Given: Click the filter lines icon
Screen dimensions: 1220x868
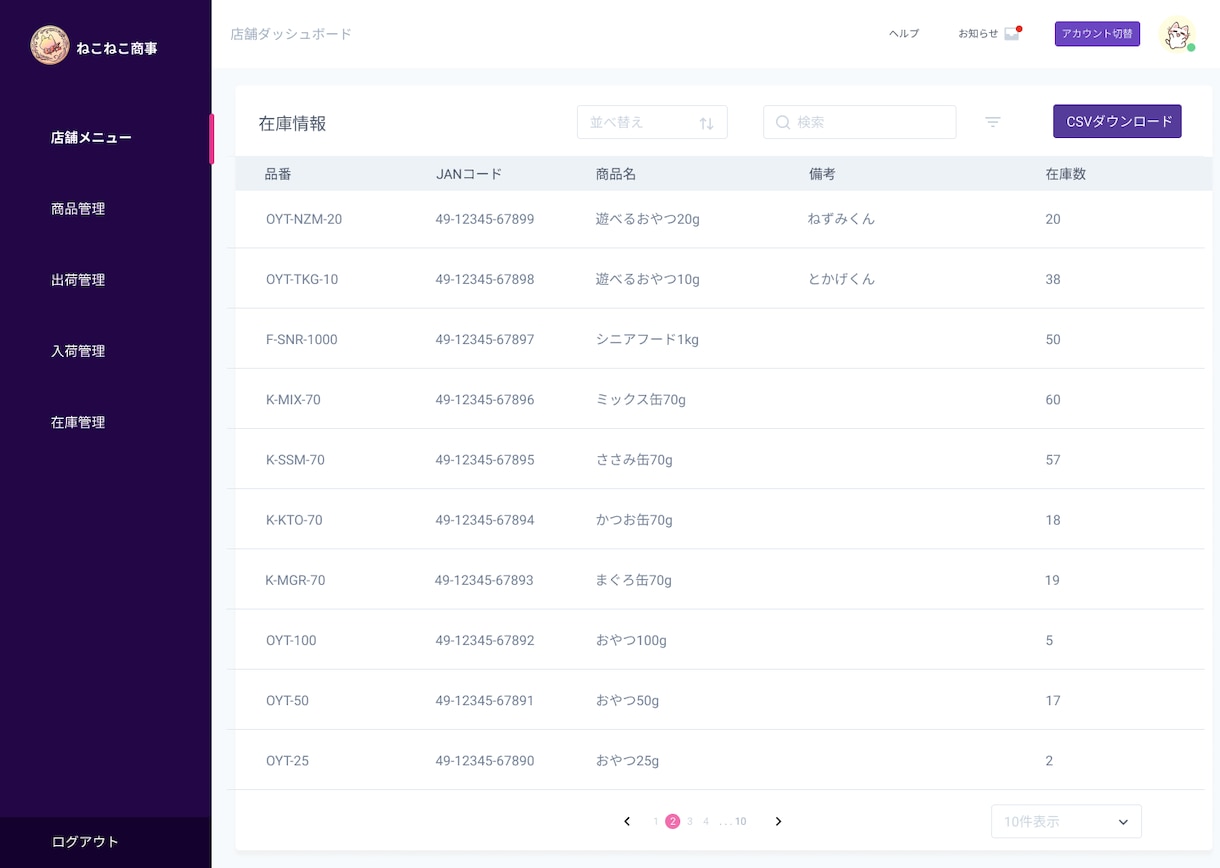Looking at the screenshot, I should pyautogui.click(x=992, y=122).
